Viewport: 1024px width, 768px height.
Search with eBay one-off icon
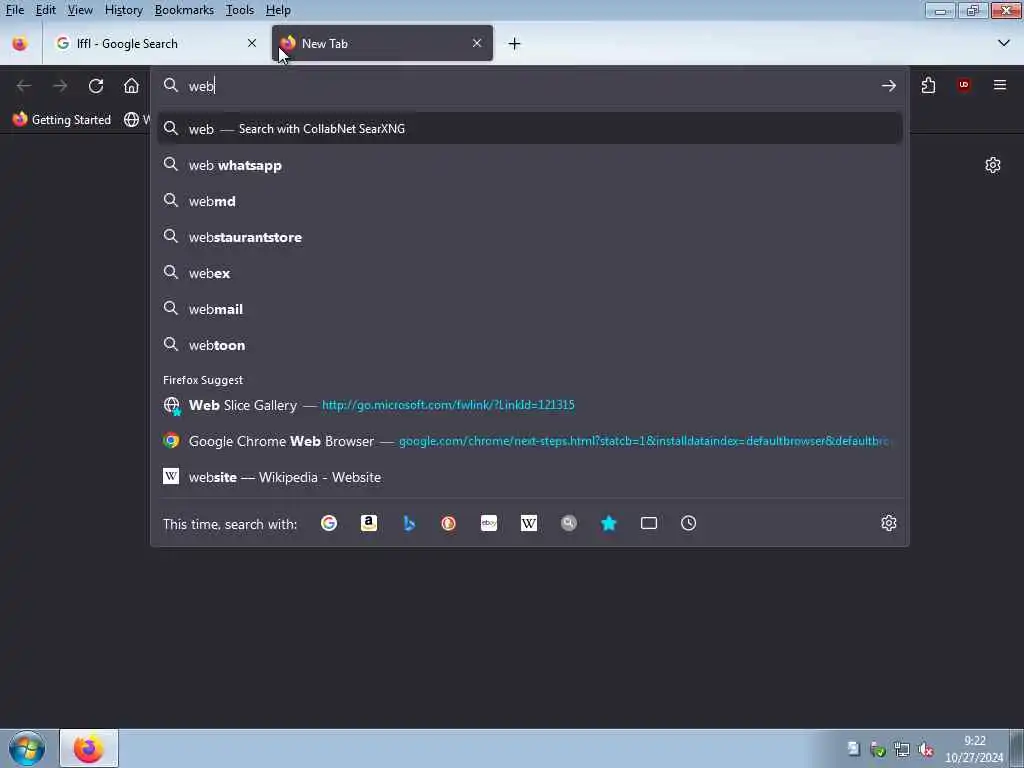pos(488,523)
